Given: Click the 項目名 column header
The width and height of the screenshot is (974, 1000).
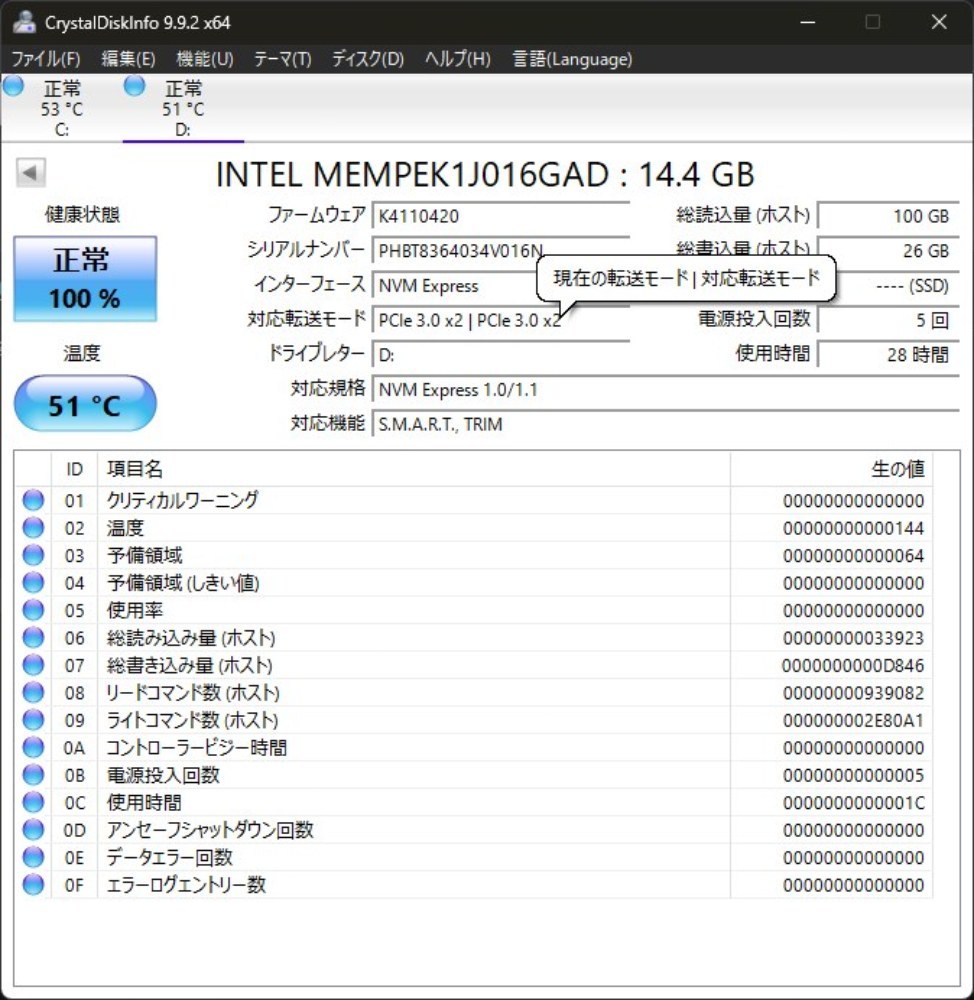Looking at the screenshot, I should [414, 469].
